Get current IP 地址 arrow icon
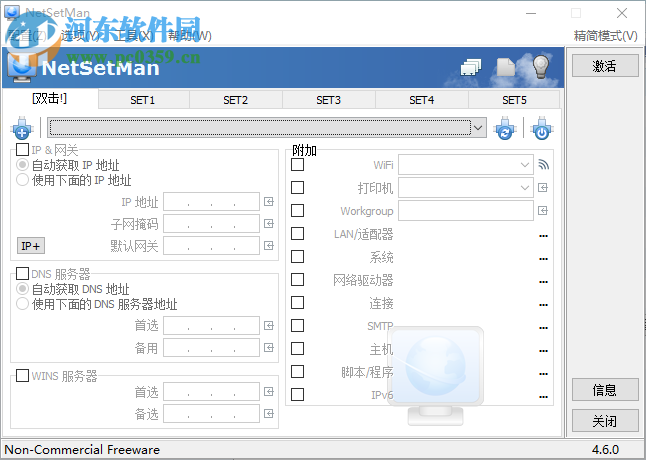Viewport: 646px width, 460px height. click(269, 202)
